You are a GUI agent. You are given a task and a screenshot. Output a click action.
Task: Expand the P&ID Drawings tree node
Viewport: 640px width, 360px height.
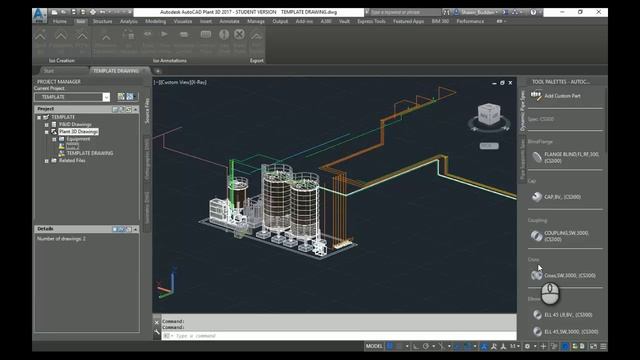pyautogui.click(x=47, y=124)
